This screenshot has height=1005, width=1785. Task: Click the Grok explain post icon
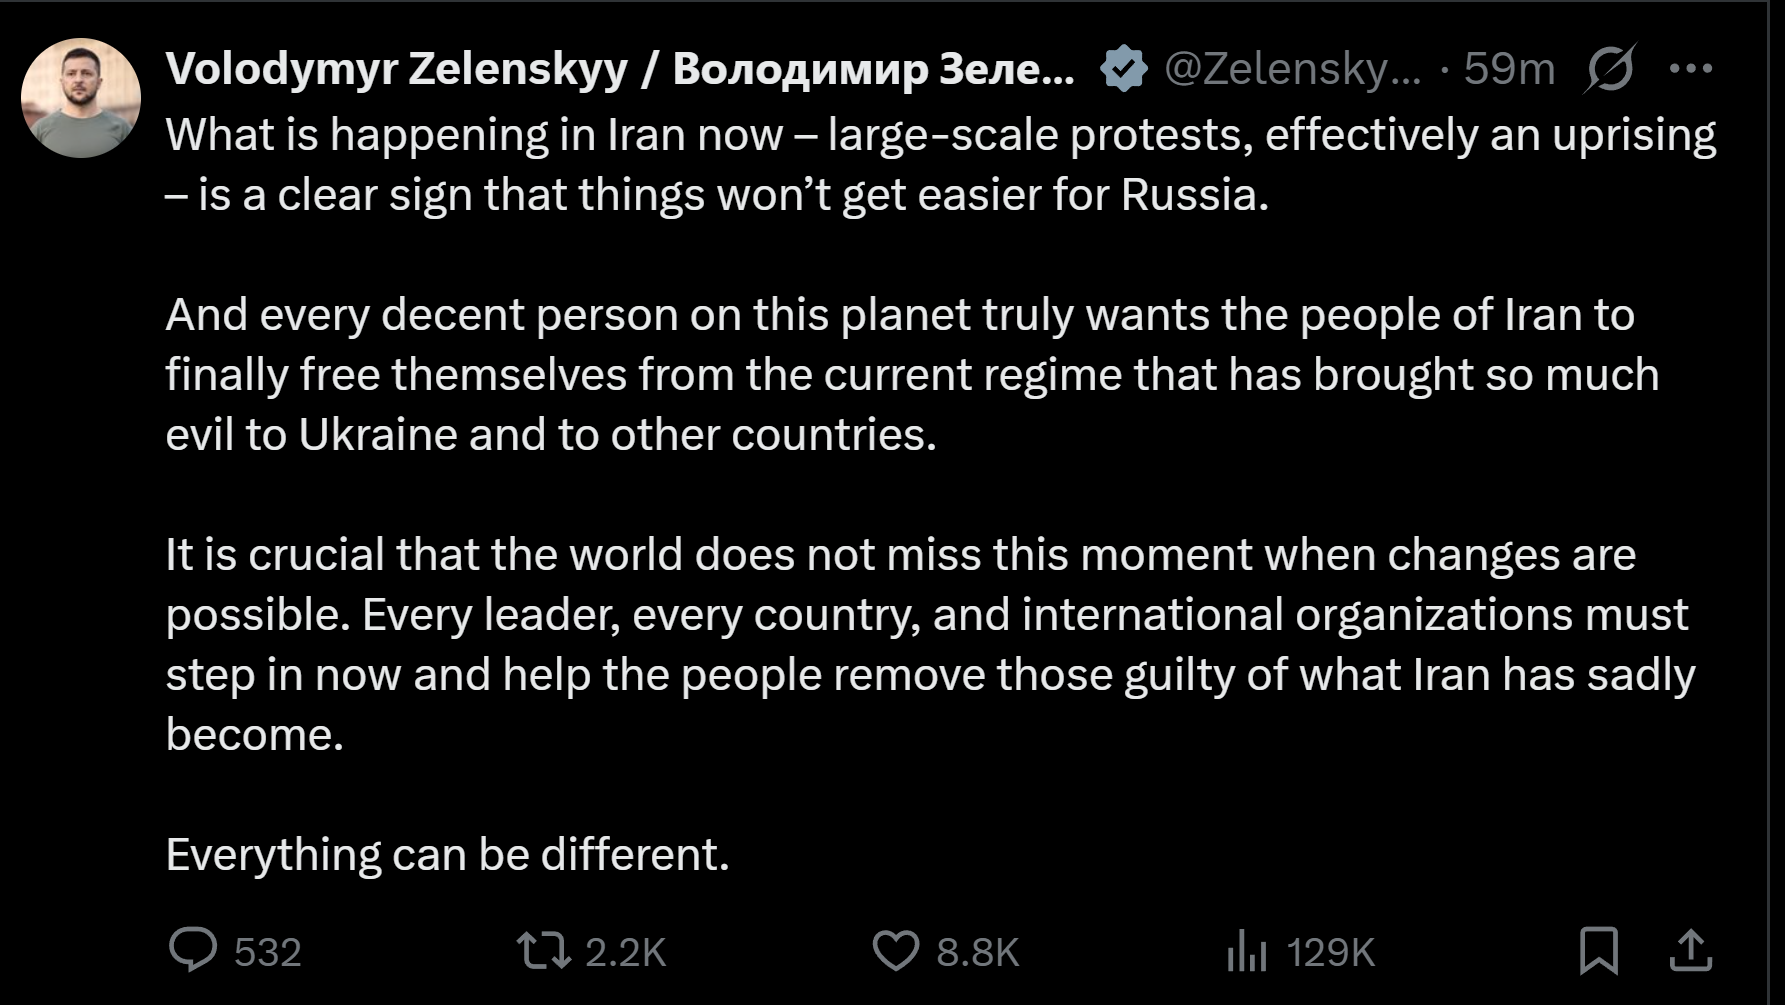point(1610,69)
